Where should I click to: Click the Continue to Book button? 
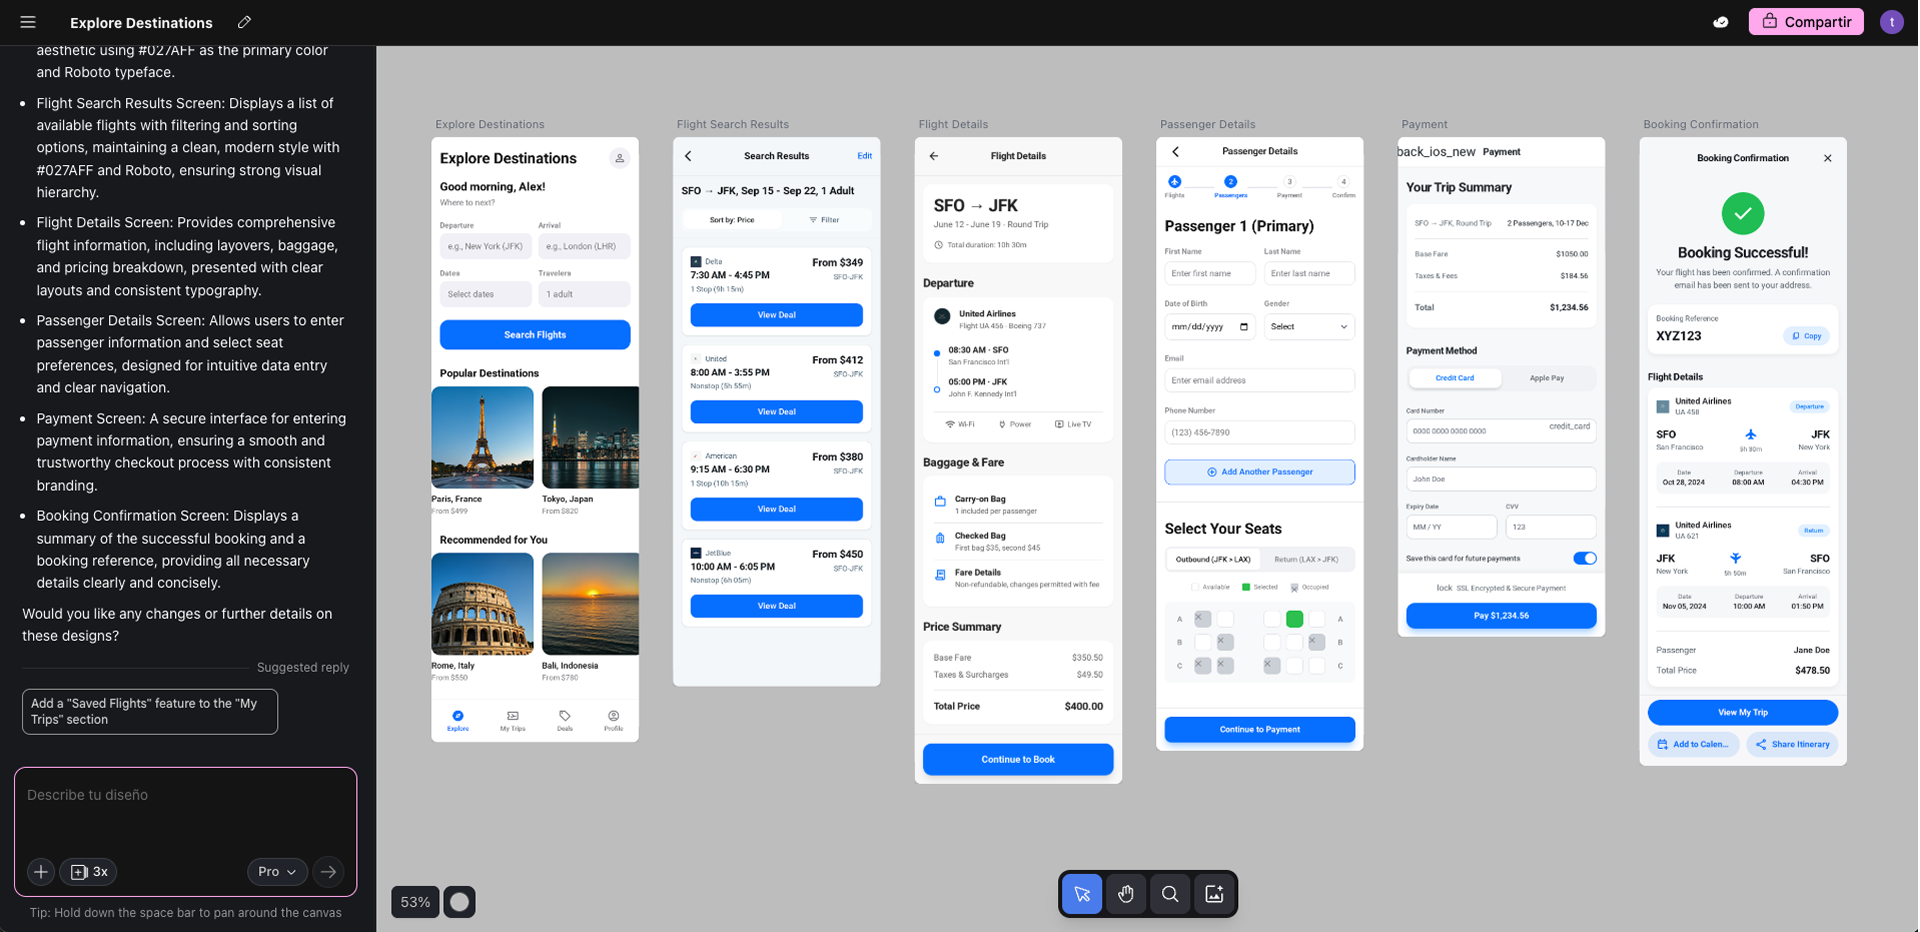[x=1018, y=759]
